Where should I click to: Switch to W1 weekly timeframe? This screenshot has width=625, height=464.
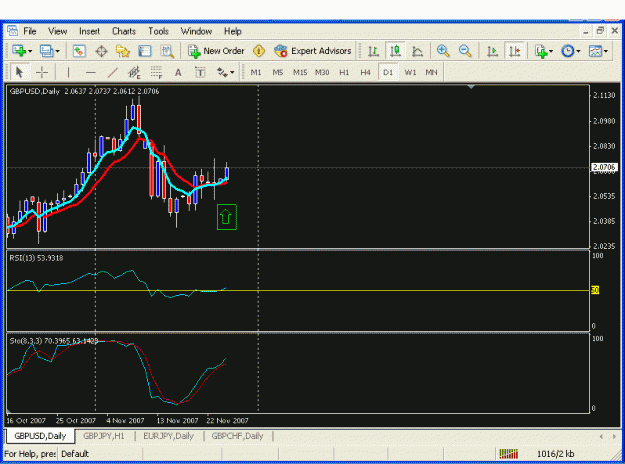[410, 72]
